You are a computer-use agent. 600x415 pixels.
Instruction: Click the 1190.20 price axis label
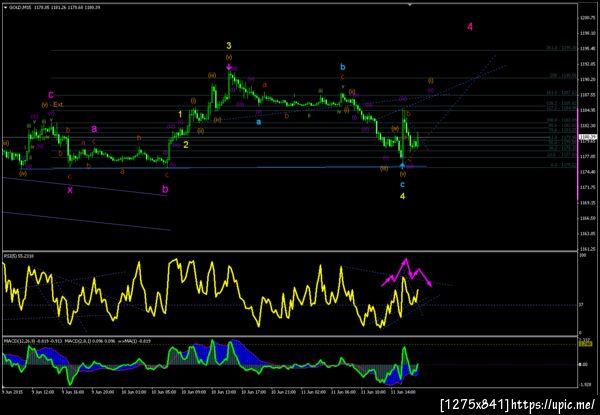coord(586,80)
